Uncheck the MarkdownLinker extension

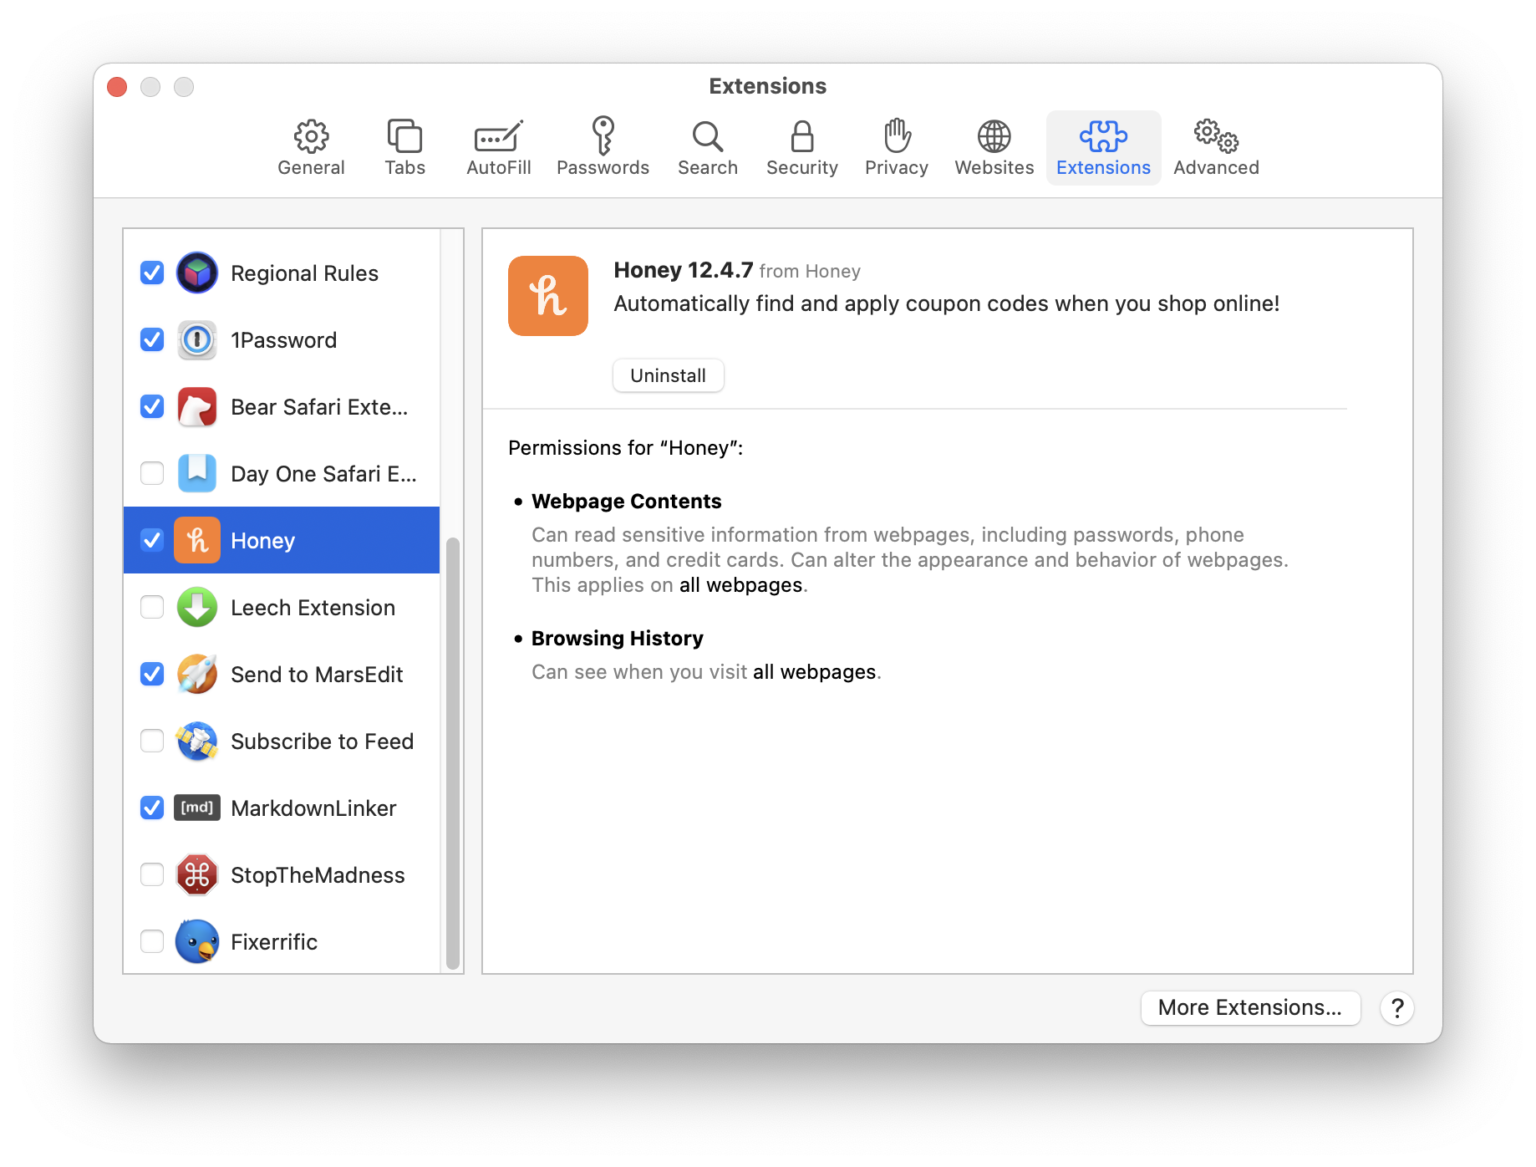pyautogui.click(x=151, y=807)
